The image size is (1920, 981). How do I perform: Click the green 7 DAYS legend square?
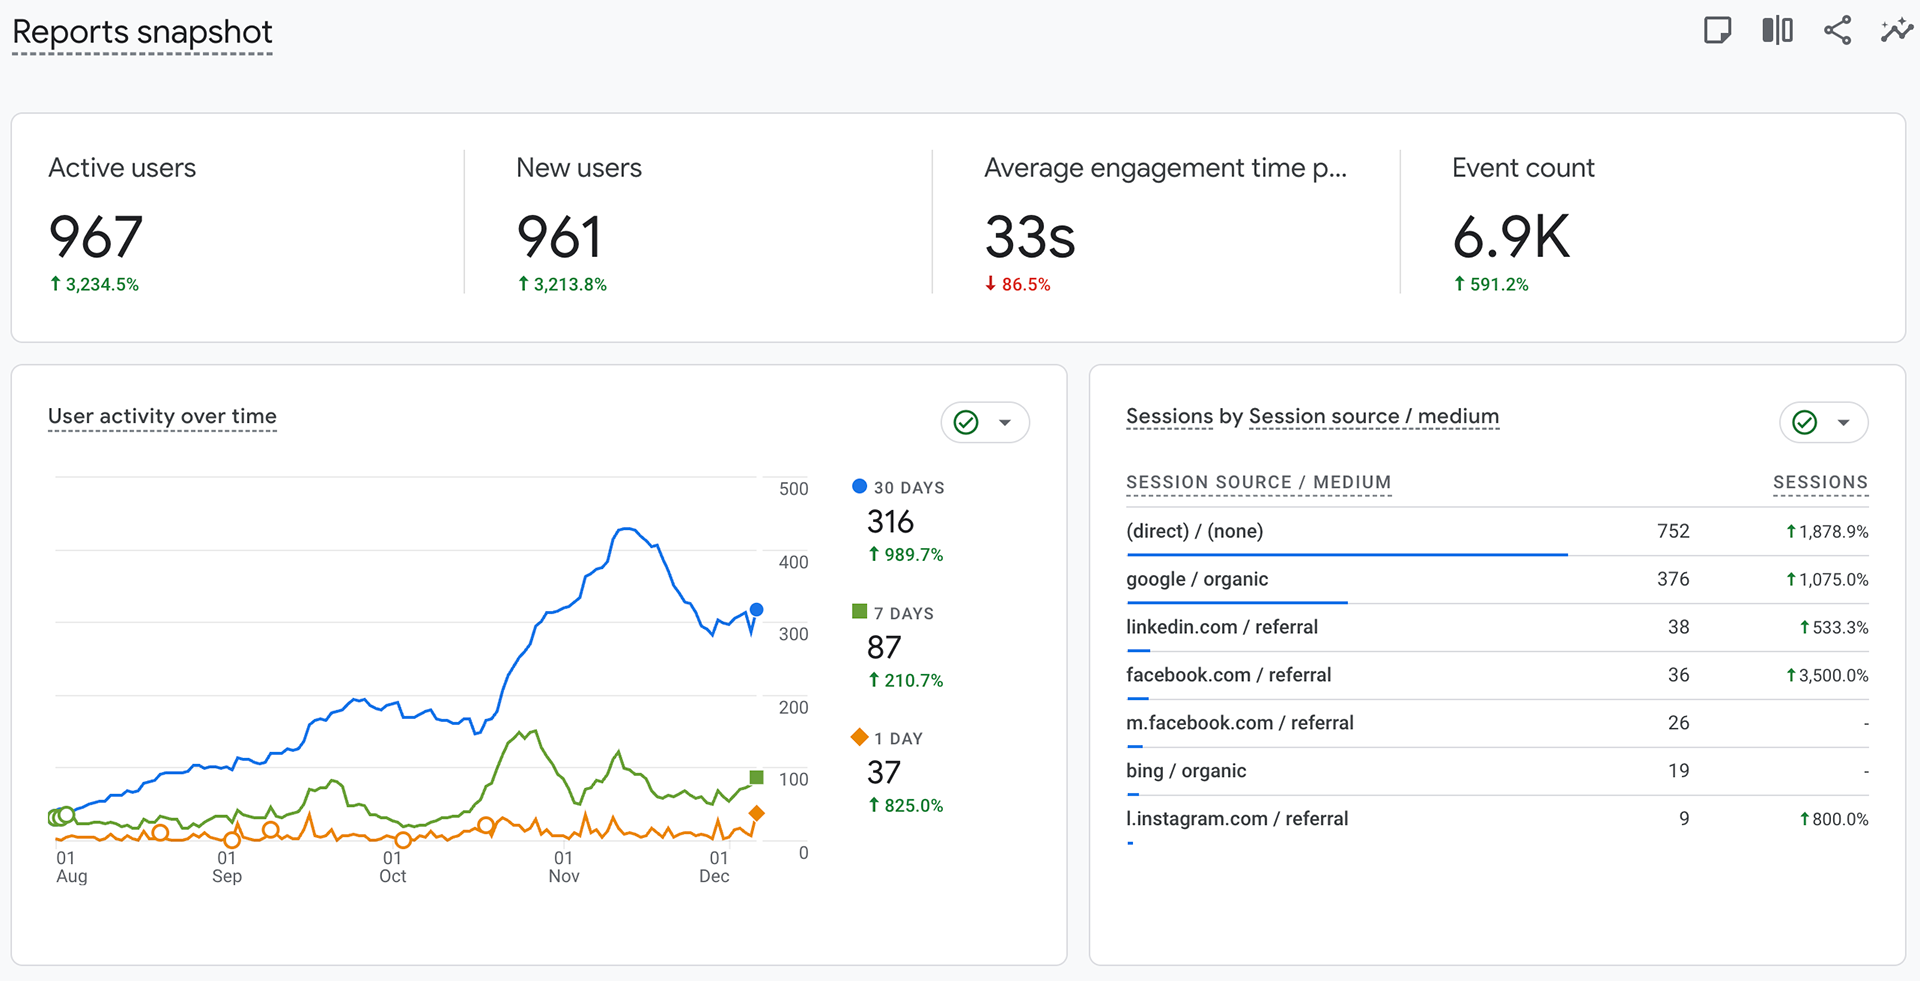[859, 611]
